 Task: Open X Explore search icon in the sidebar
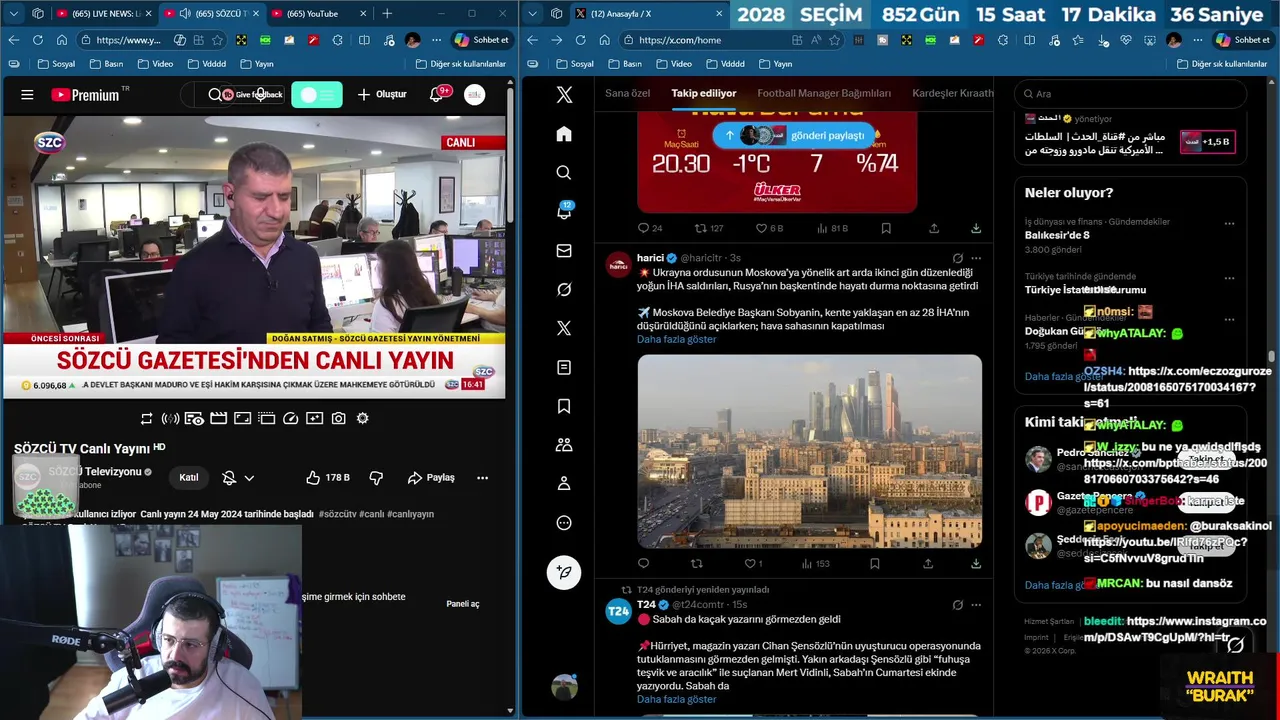click(x=564, y=173)
